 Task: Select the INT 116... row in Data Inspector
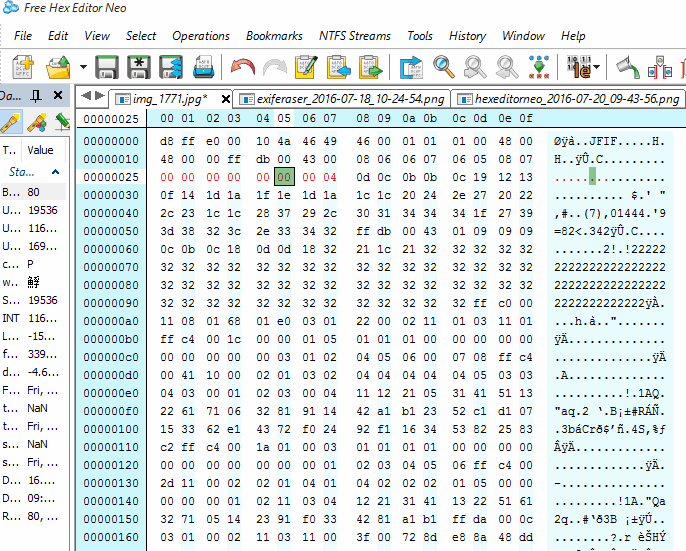pos(33,318)
